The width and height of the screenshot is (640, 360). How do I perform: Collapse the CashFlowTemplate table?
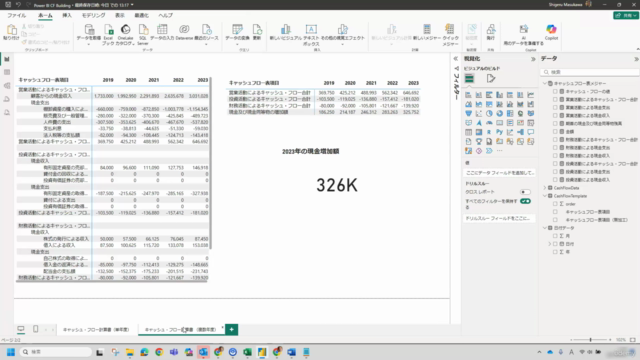pyautogui.click(x=545, y=196)
